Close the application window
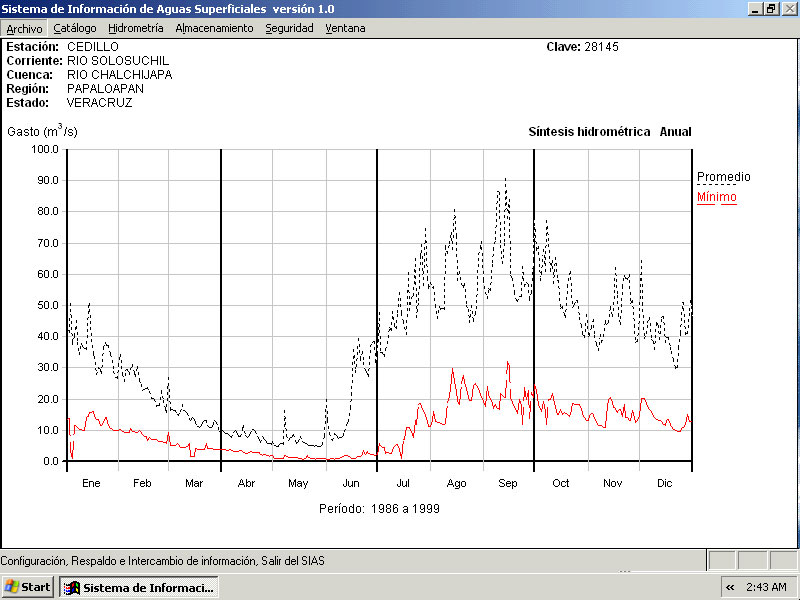The image size is (800, 600). coord(788,8)
